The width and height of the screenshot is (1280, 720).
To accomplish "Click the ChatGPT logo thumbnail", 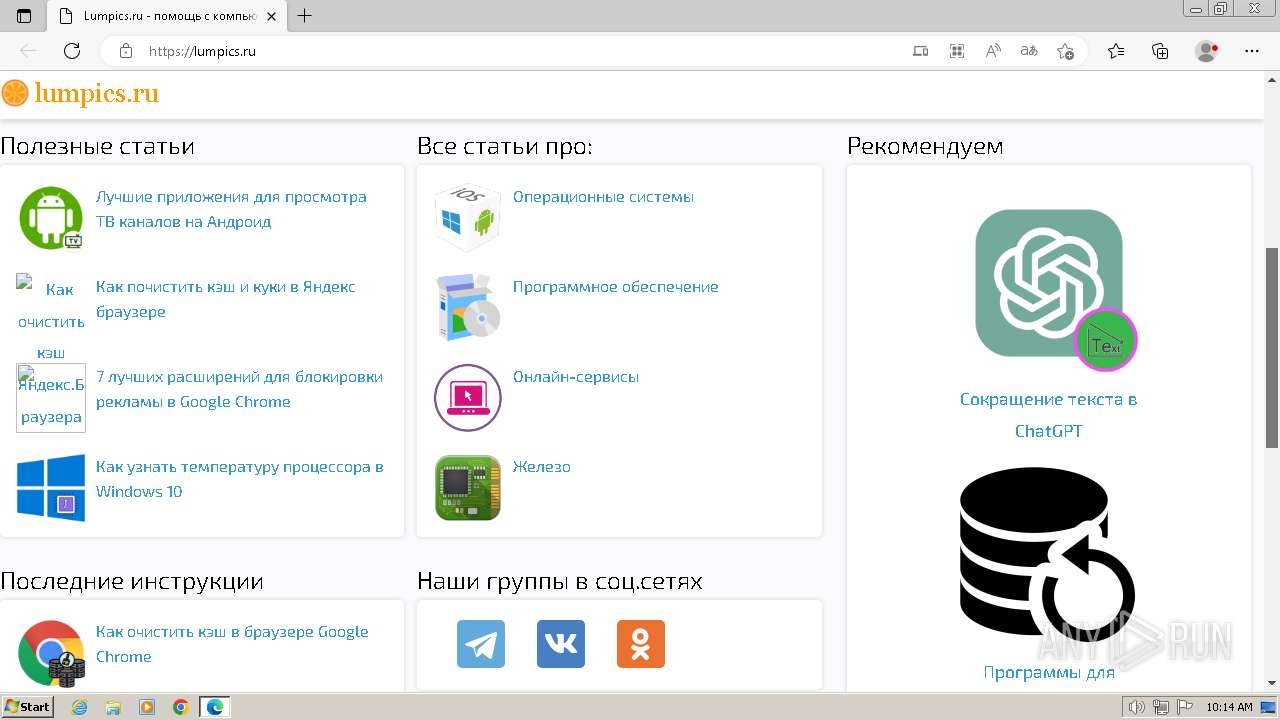I will (x=1055, y=288).
